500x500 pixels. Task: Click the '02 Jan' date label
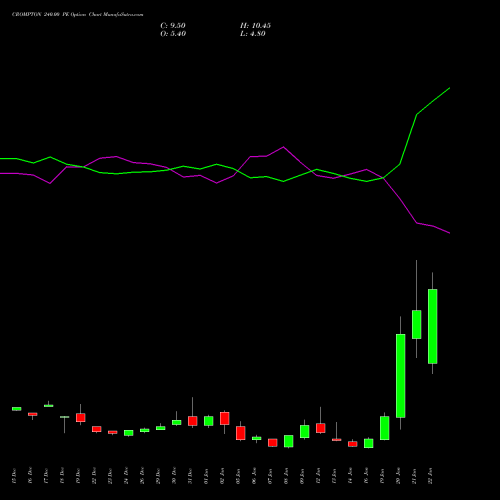222,476
